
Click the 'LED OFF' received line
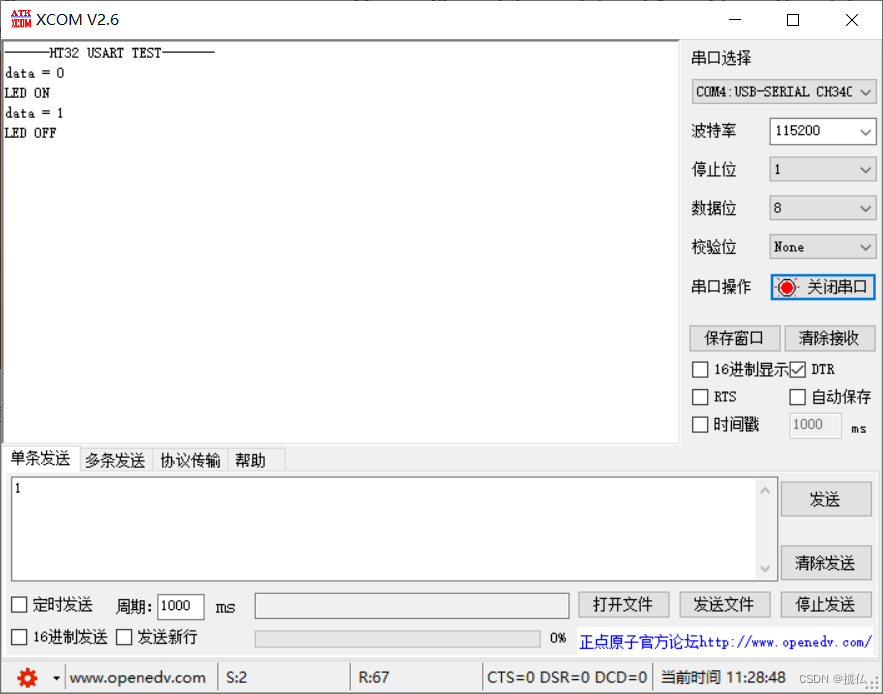(30, 134)
